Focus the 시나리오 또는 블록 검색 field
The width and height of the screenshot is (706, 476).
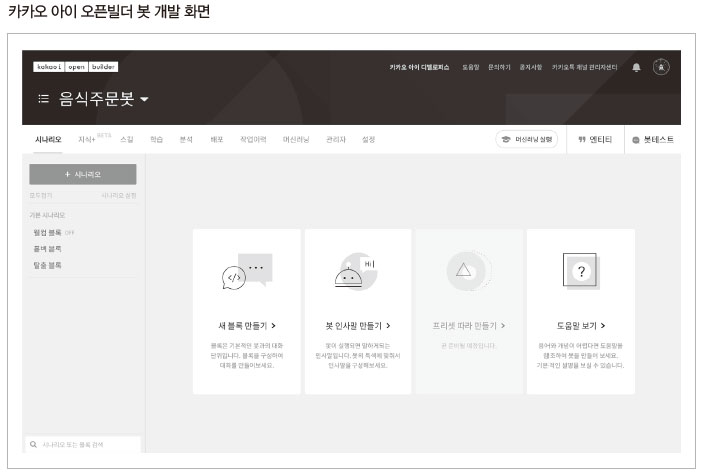click(x=83, y=444)
